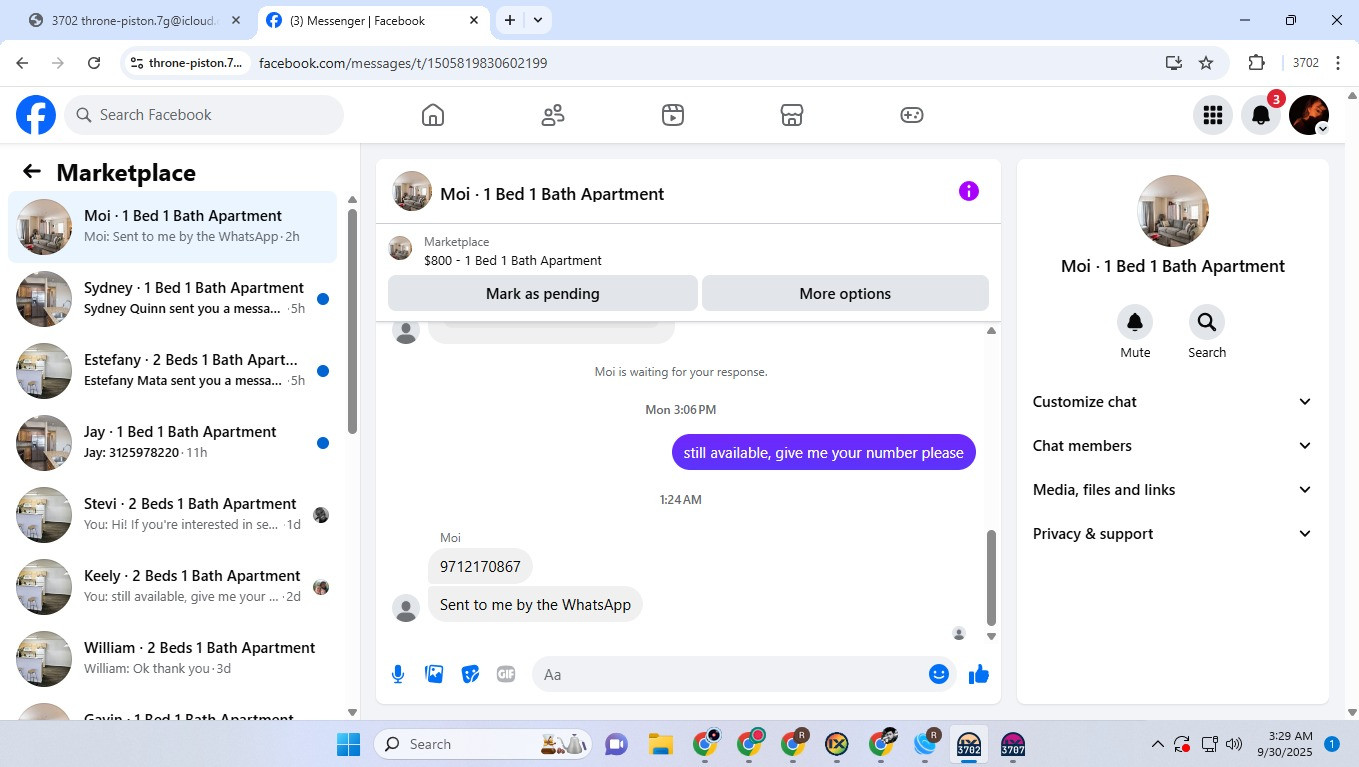This screenshot has height=767, width=1359.
Task: Go to the Home feed icon
Action: tap(433, 115)
